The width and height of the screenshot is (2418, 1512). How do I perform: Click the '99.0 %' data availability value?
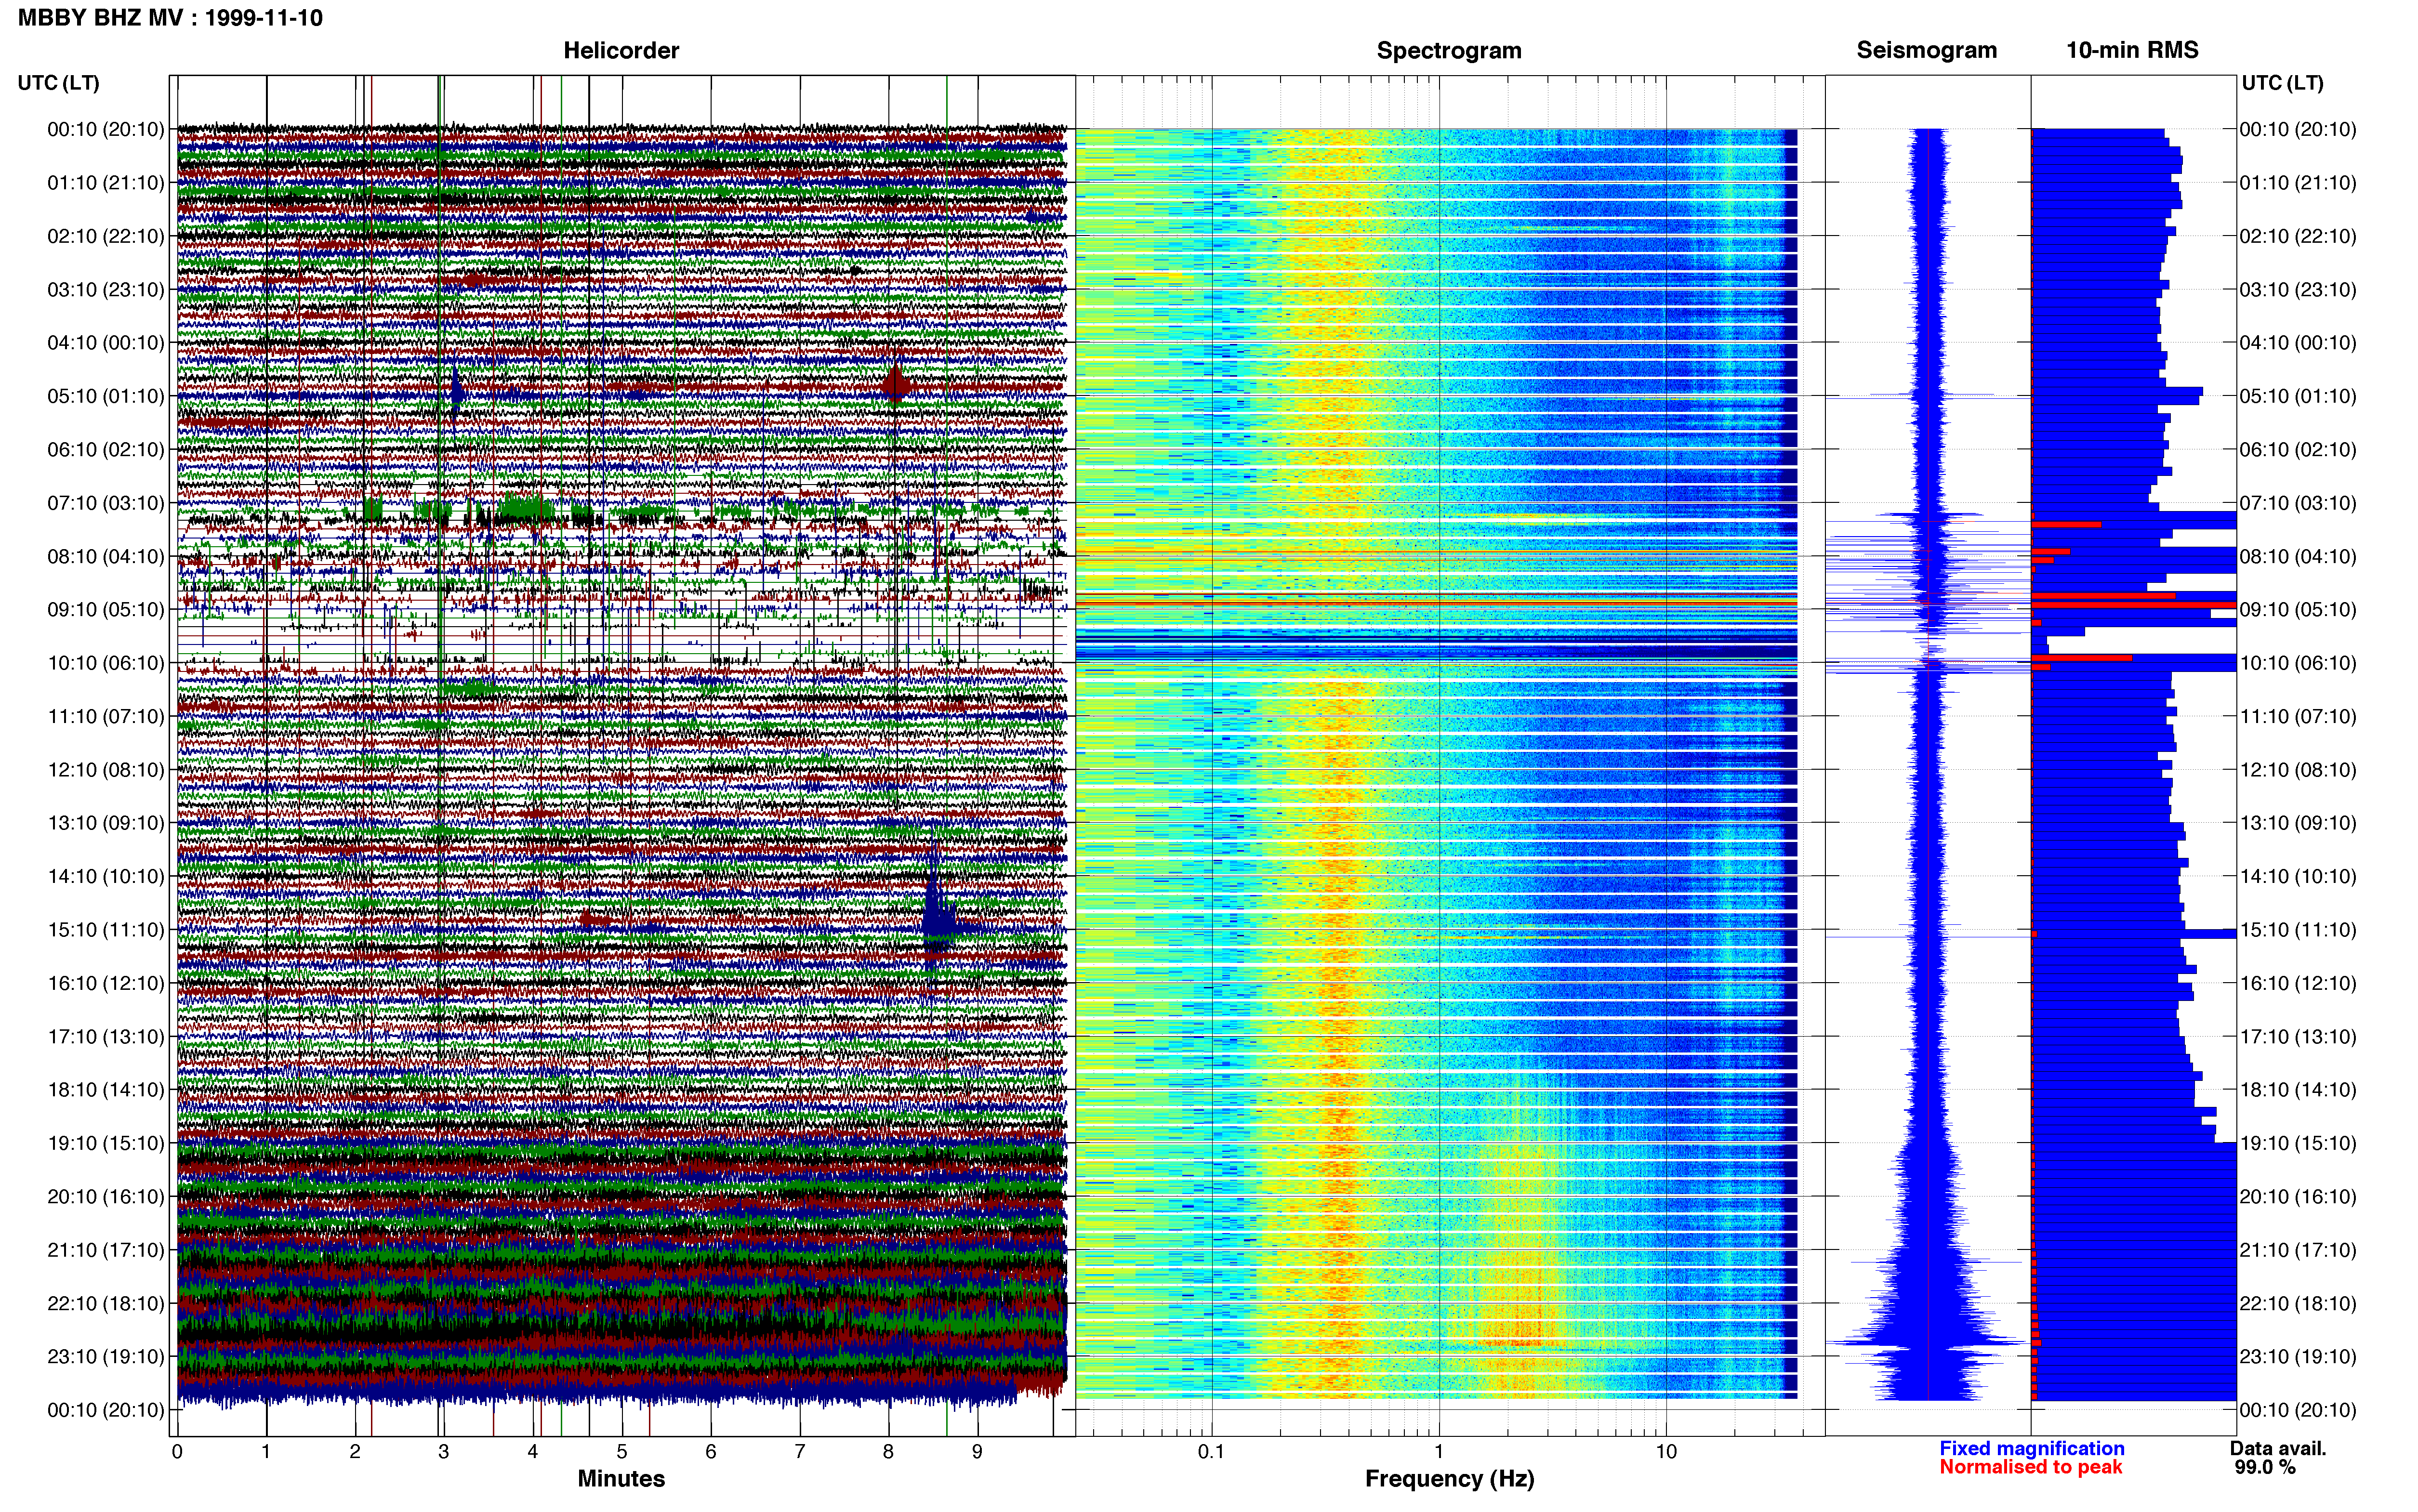point(2265,1467)
